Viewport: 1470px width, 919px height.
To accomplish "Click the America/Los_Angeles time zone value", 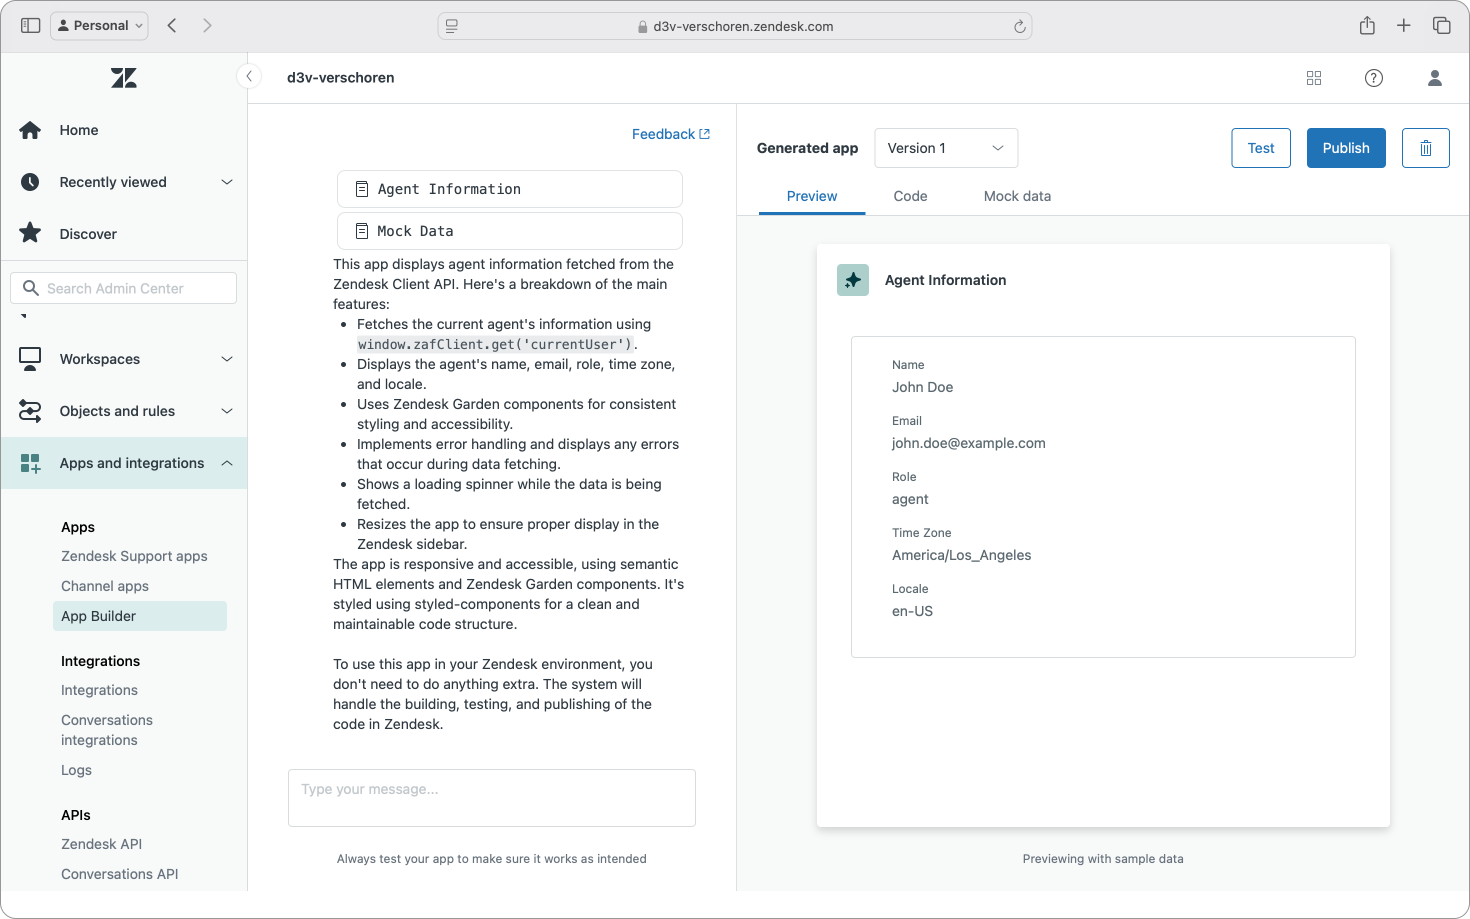I will tap(962, 555).
